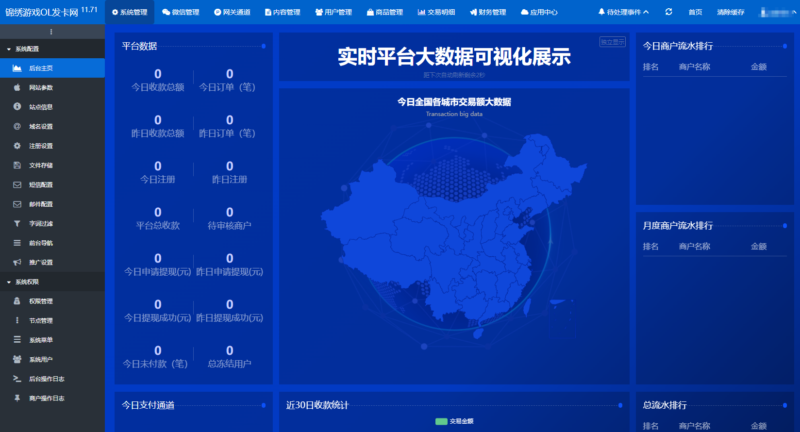Click the vertical dots icon for 节点管理
This screenshot has height=432, width=800.
tap(17, 320)
